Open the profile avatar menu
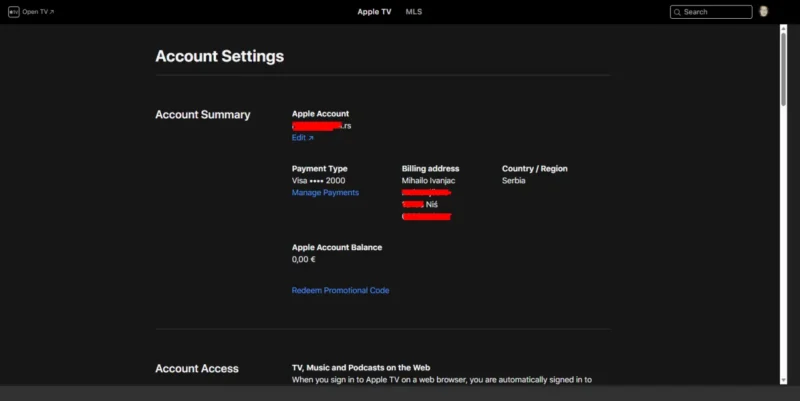 pyautogui.click(x=763, y=11)
